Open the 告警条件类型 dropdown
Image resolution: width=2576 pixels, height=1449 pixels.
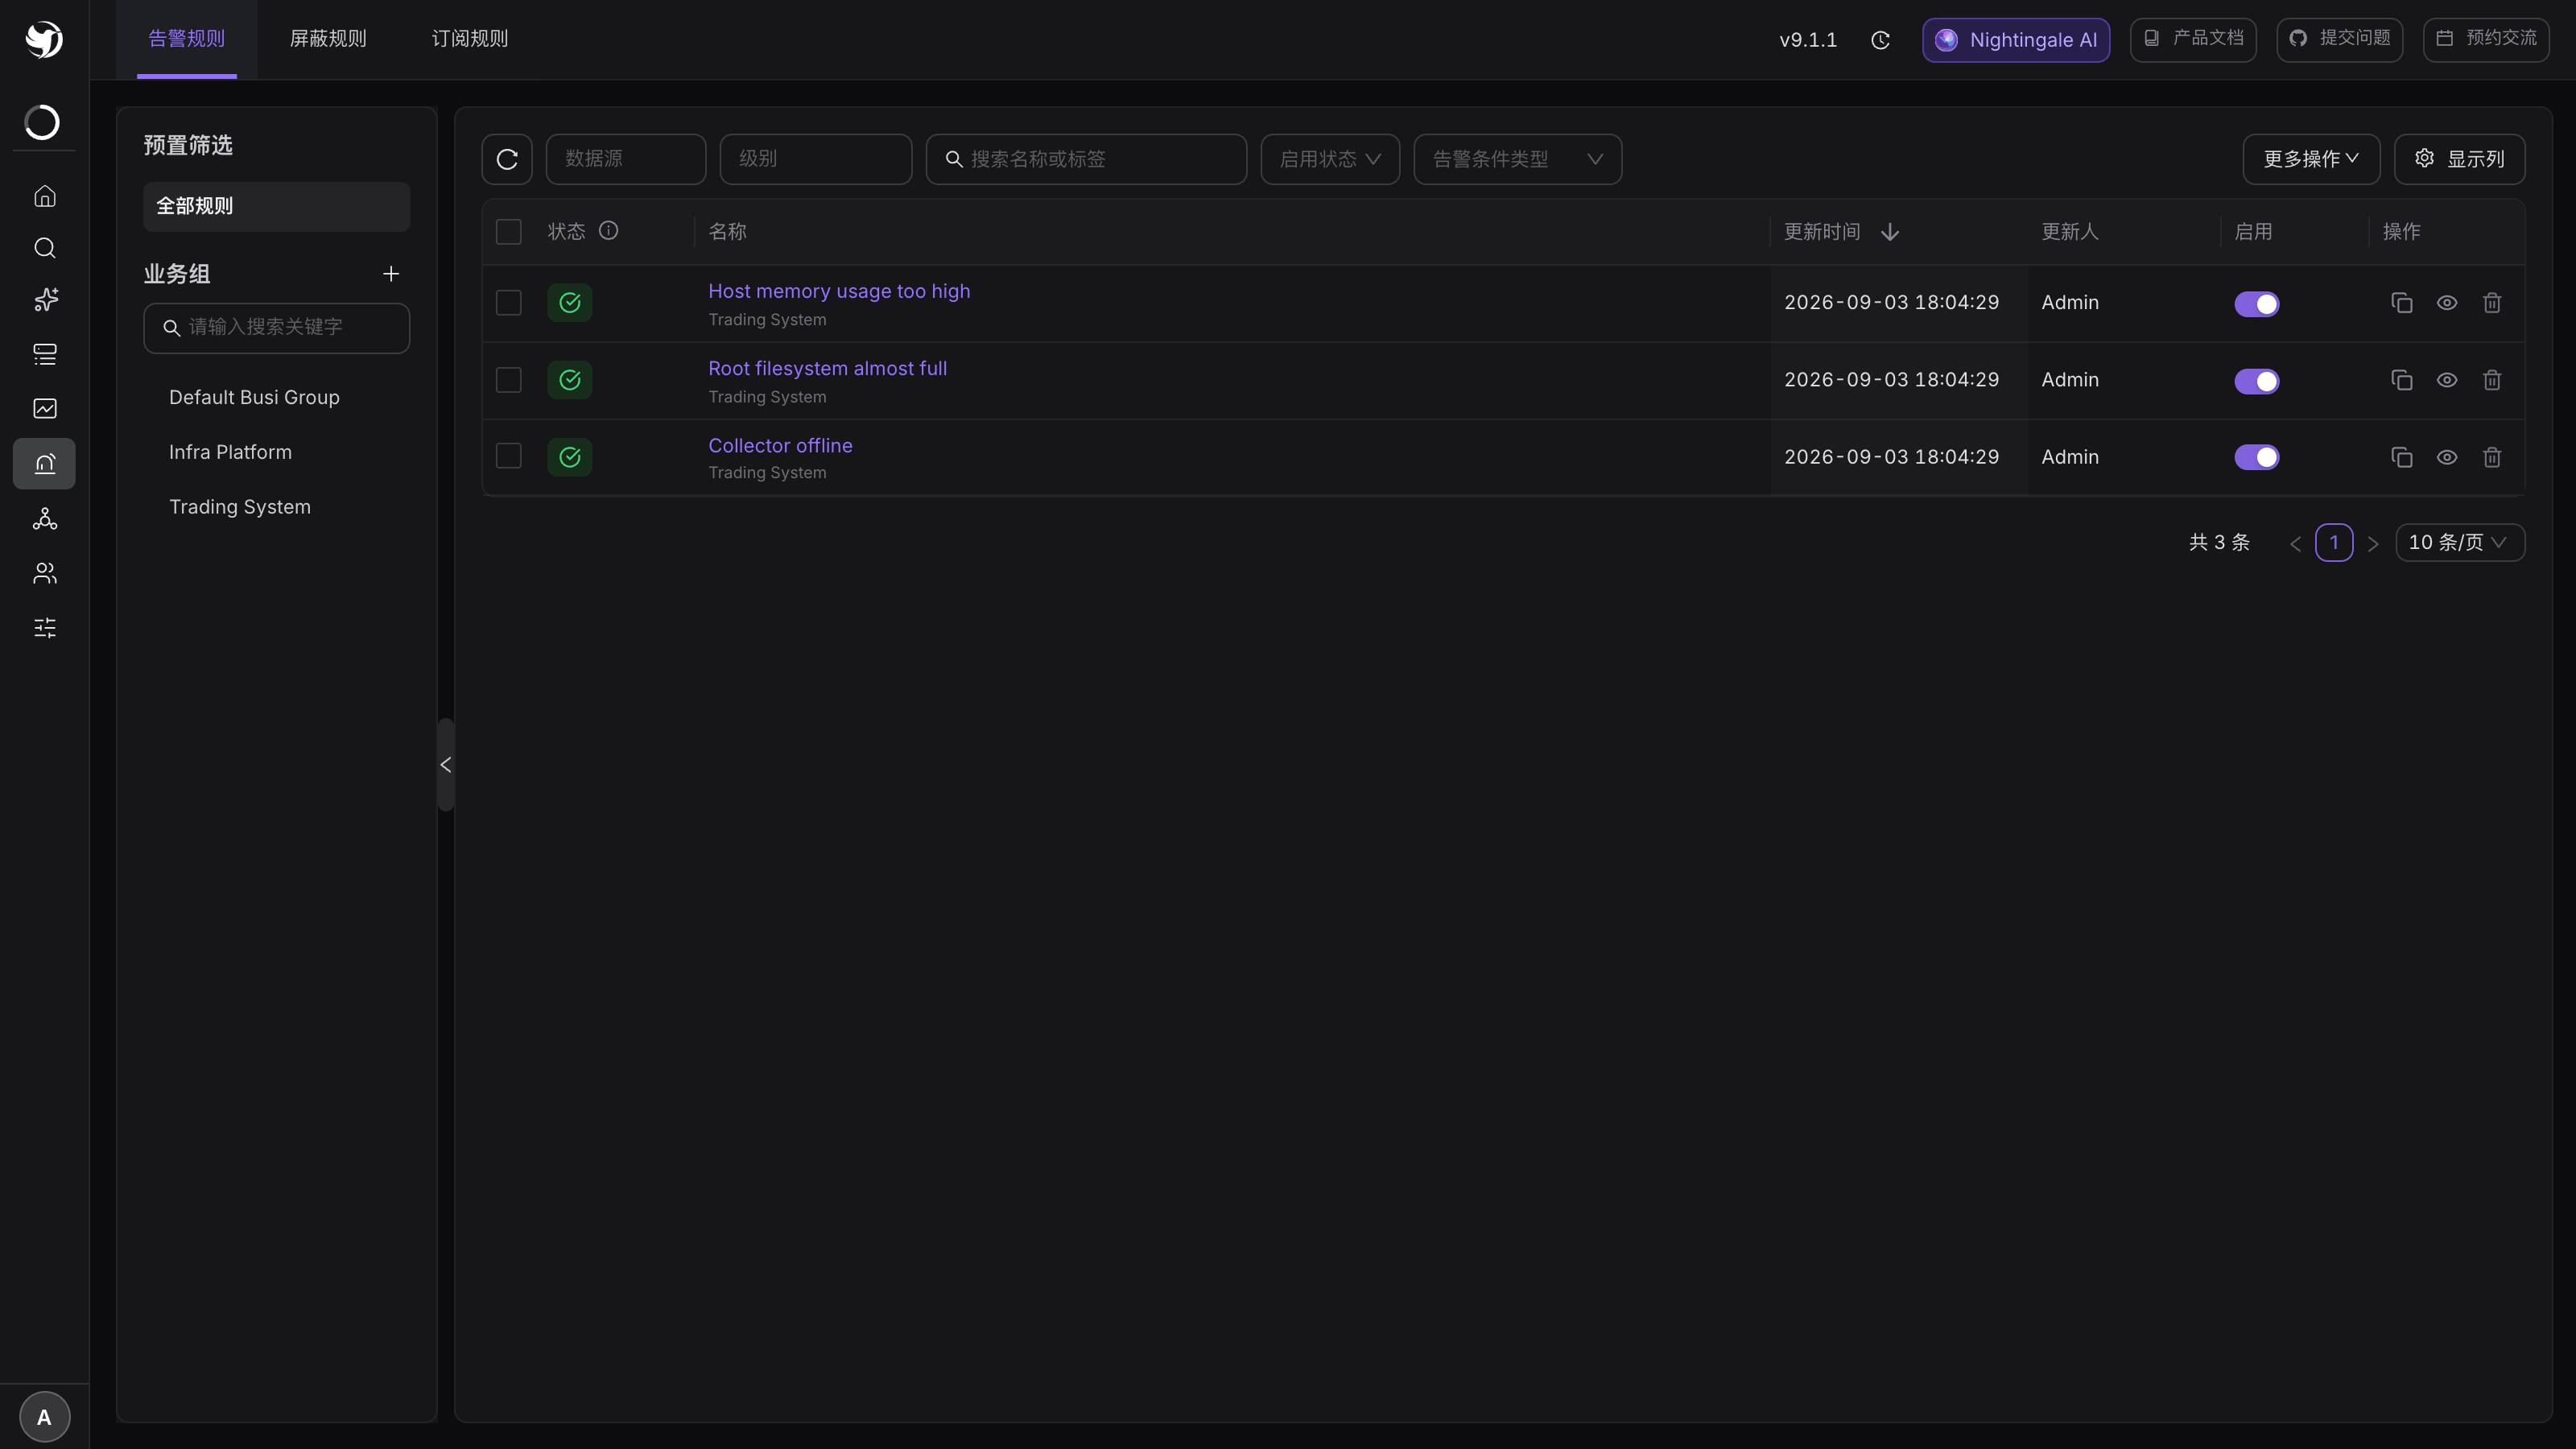tap(1518, 159)
